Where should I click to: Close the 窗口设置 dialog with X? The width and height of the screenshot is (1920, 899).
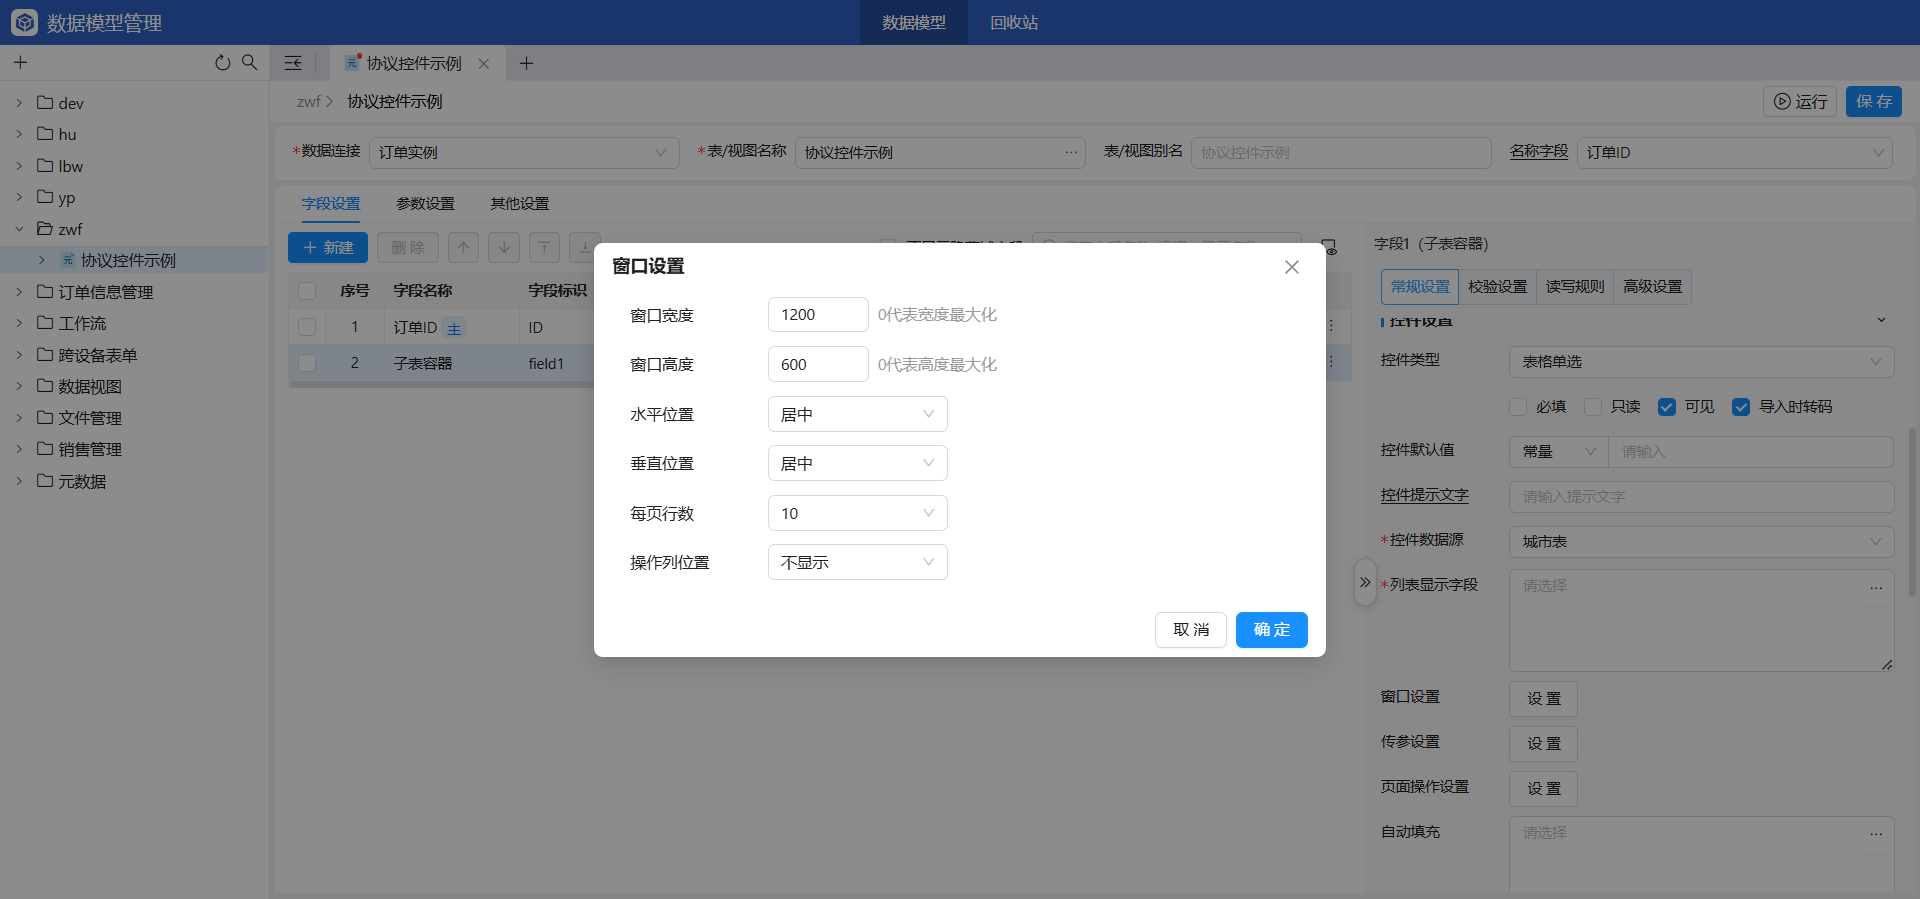[1292, 267]
